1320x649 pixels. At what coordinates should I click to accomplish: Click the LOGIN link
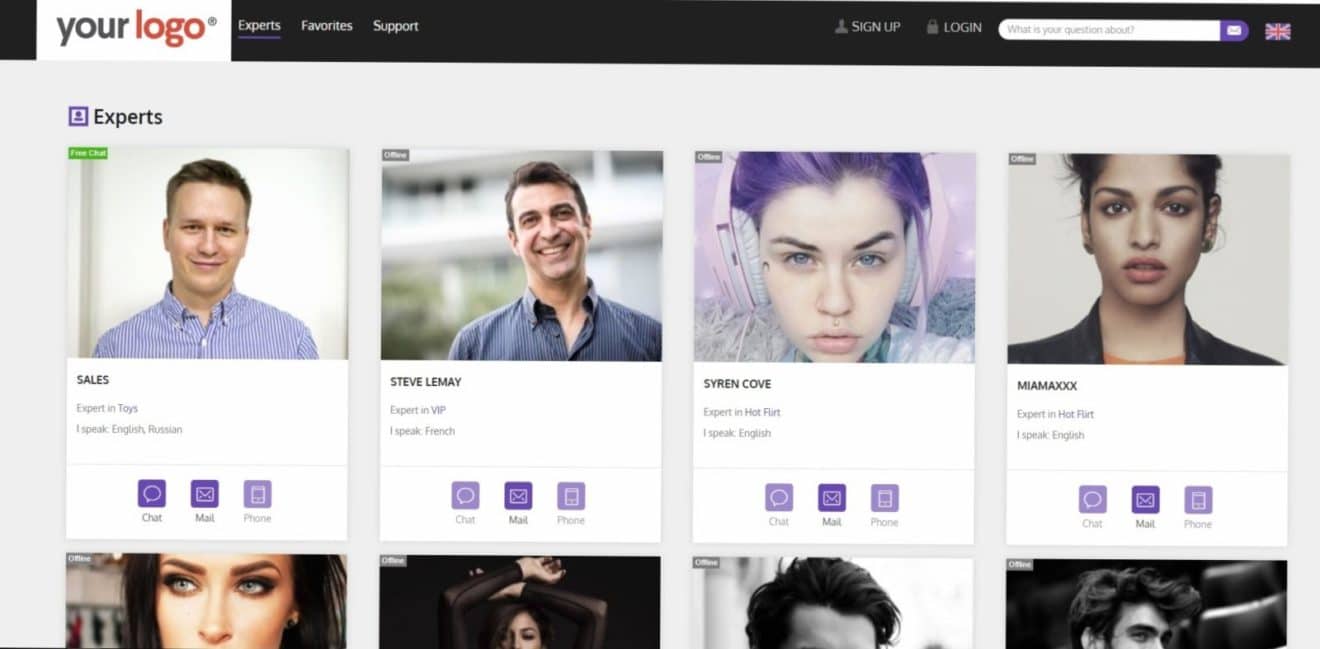[x=954, y=27]
